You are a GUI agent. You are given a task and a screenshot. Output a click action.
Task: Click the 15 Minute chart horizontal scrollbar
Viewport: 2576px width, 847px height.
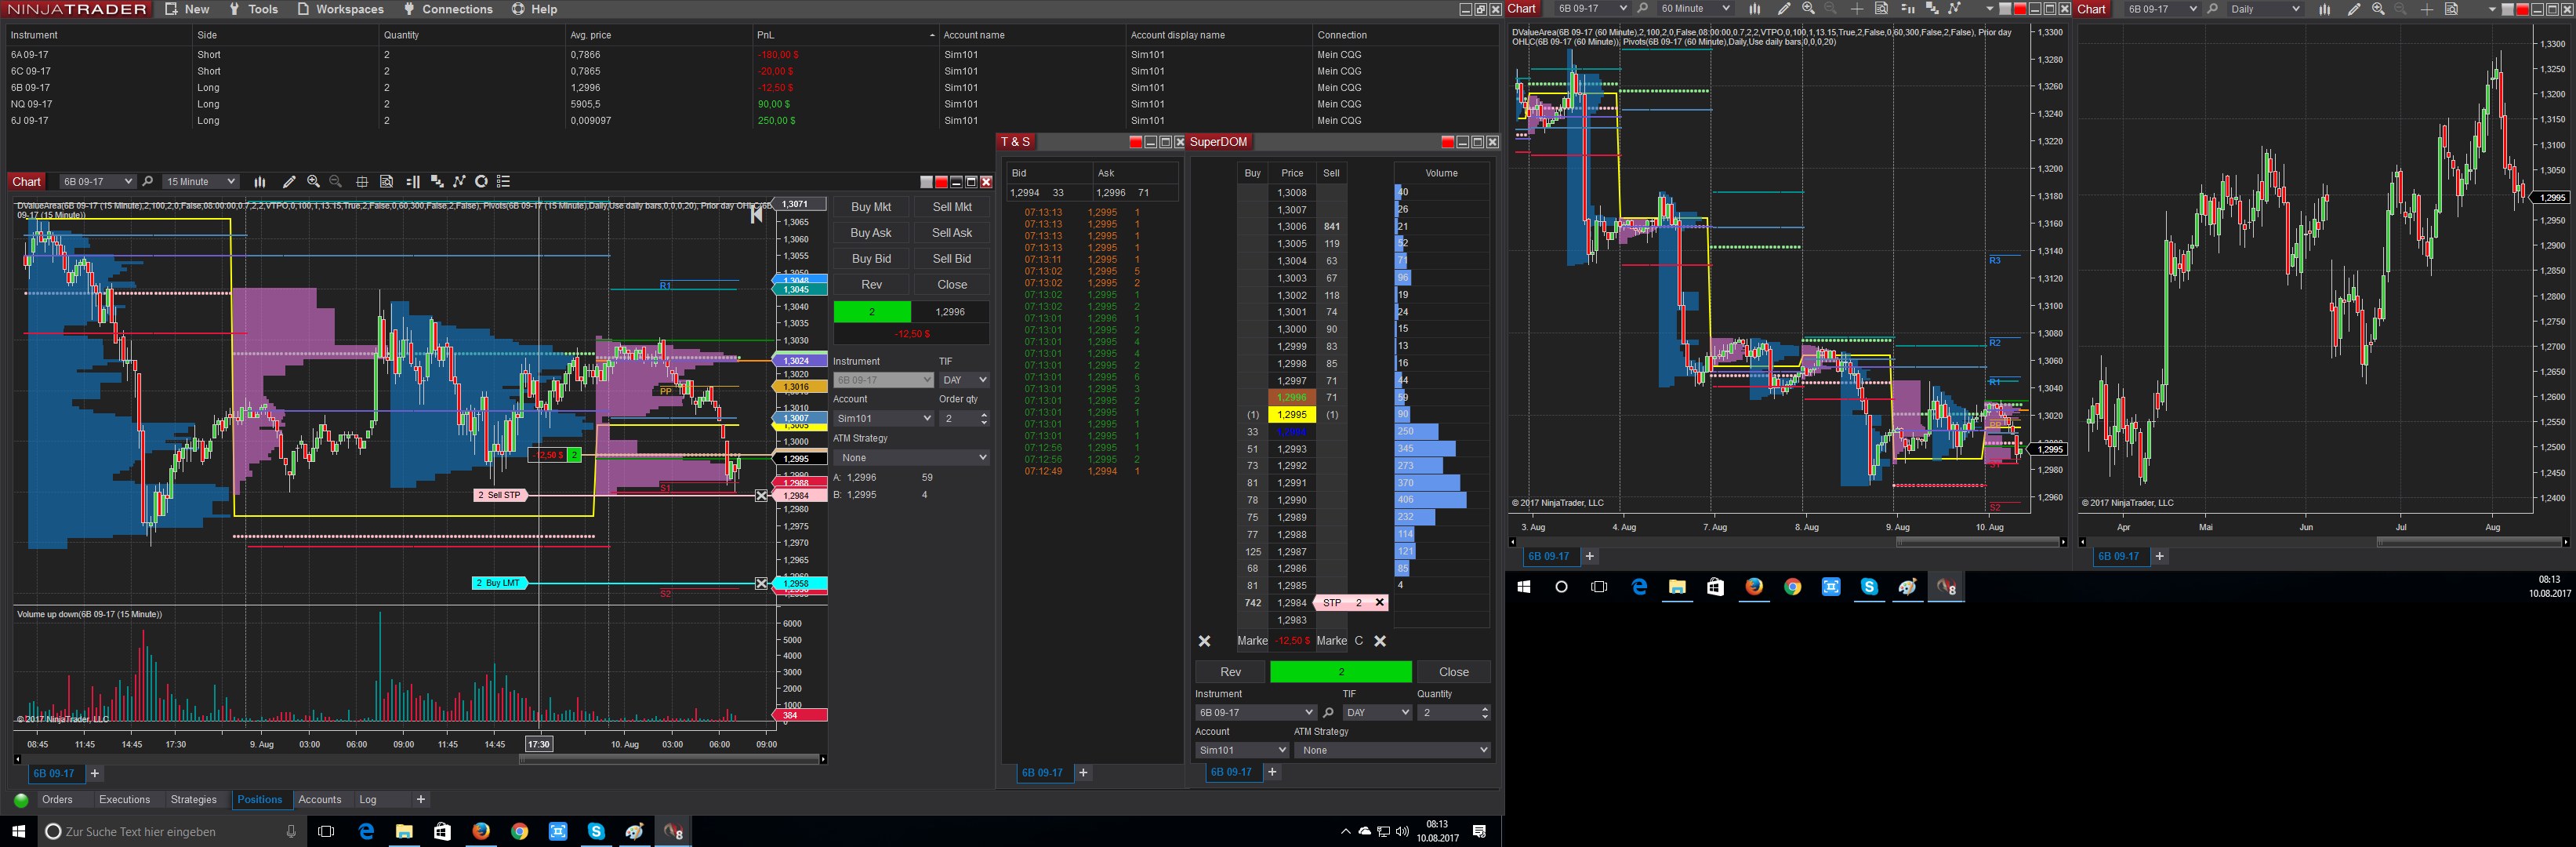coord(670,759)
